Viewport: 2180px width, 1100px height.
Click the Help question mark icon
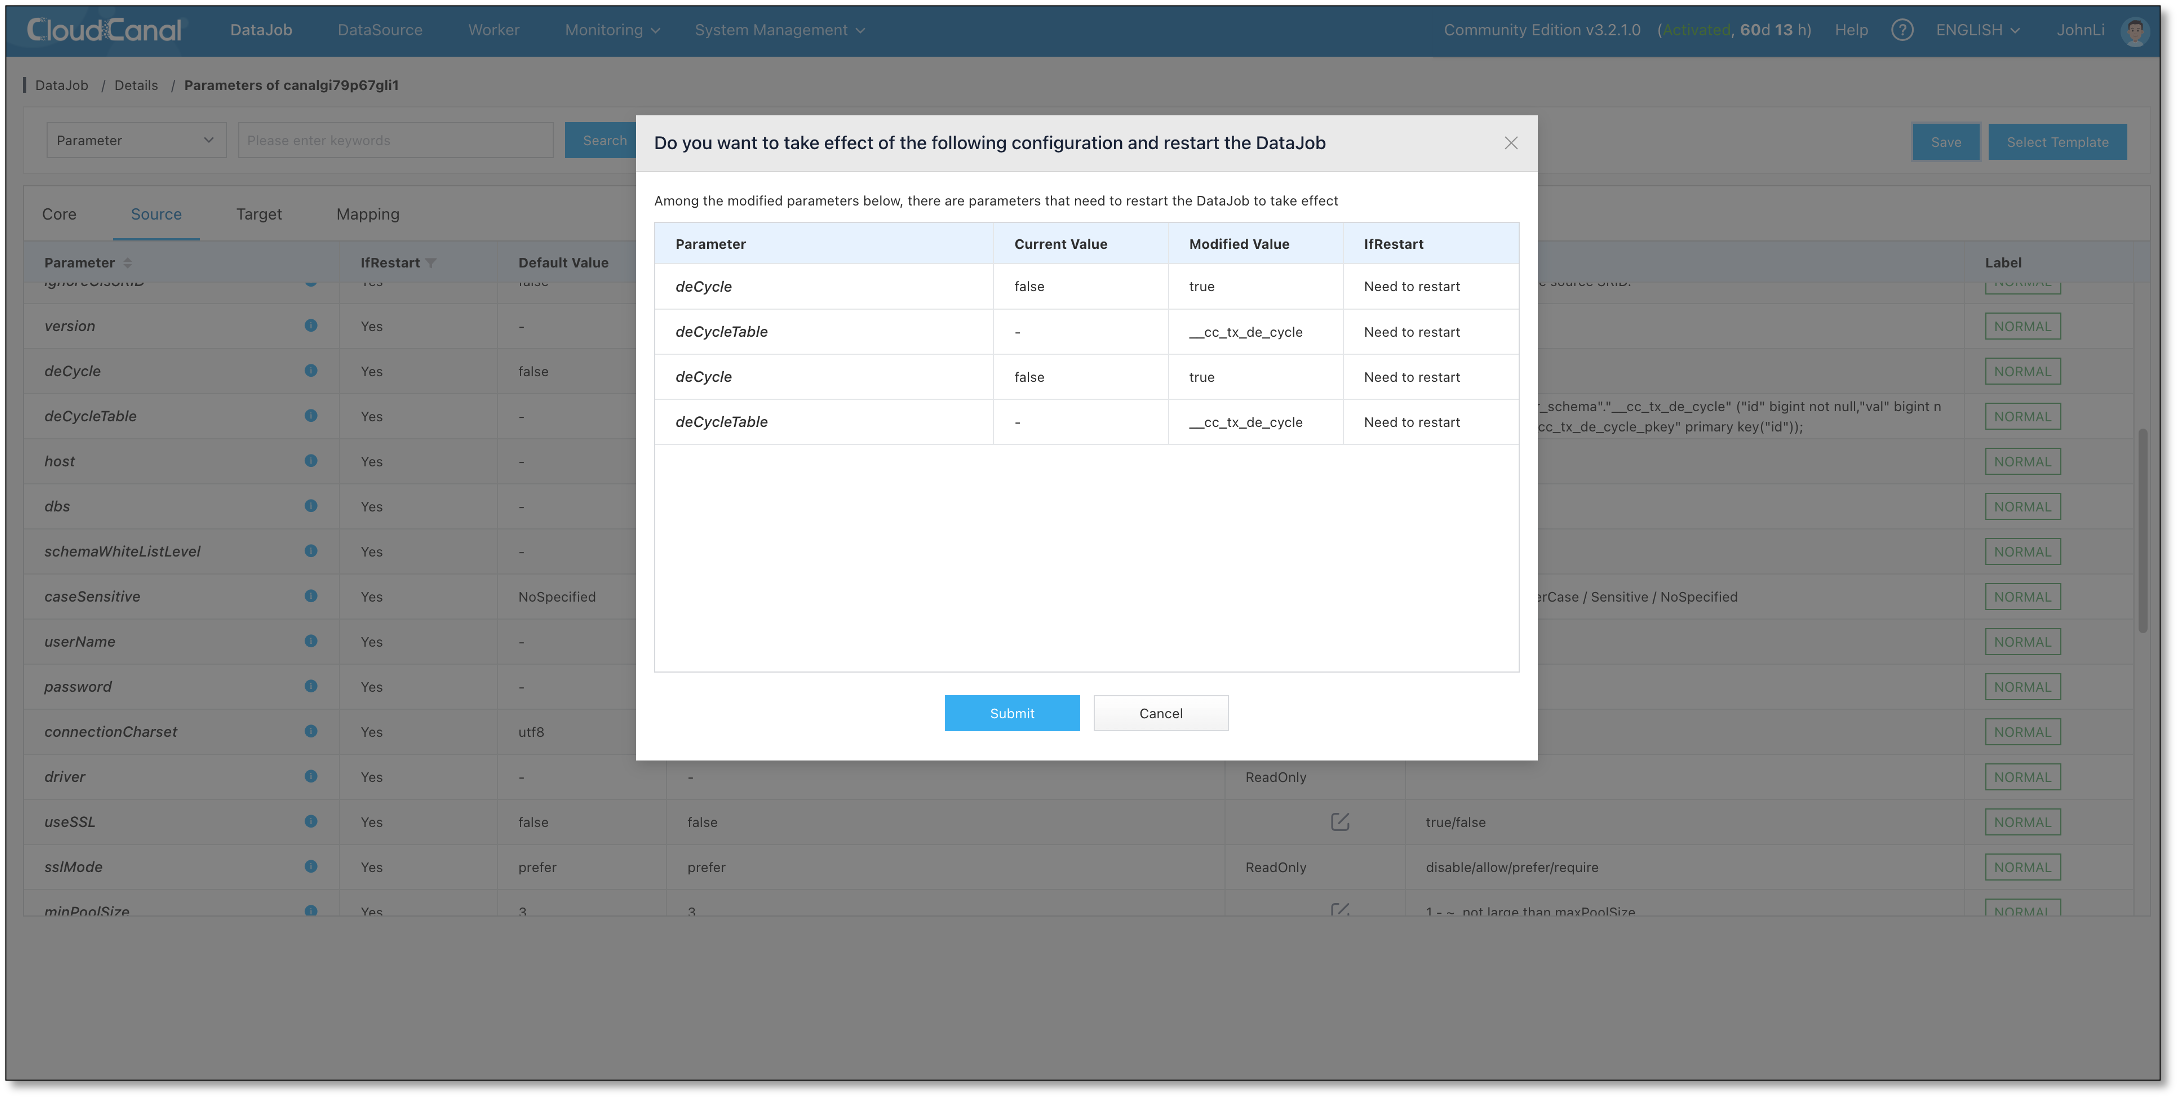point(1902,30)
